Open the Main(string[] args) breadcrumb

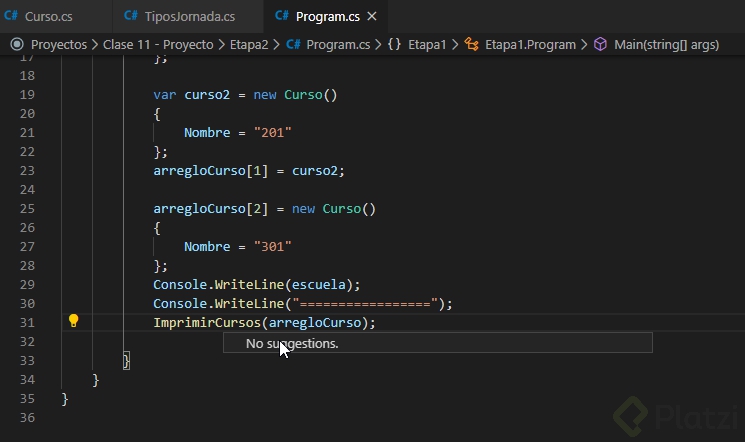click(667, 45)
